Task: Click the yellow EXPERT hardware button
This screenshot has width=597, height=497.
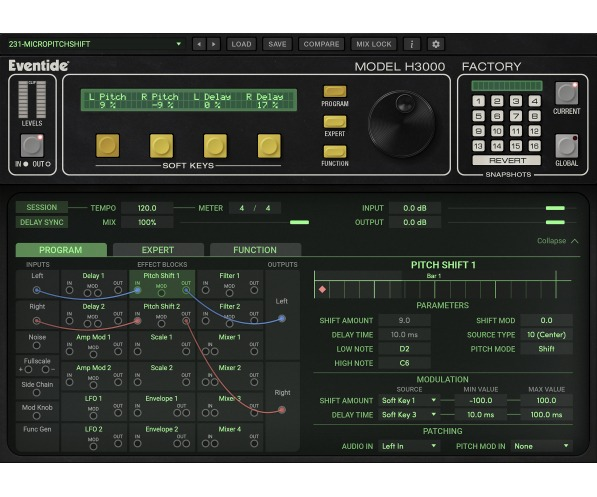Action: tap(335, 122)
